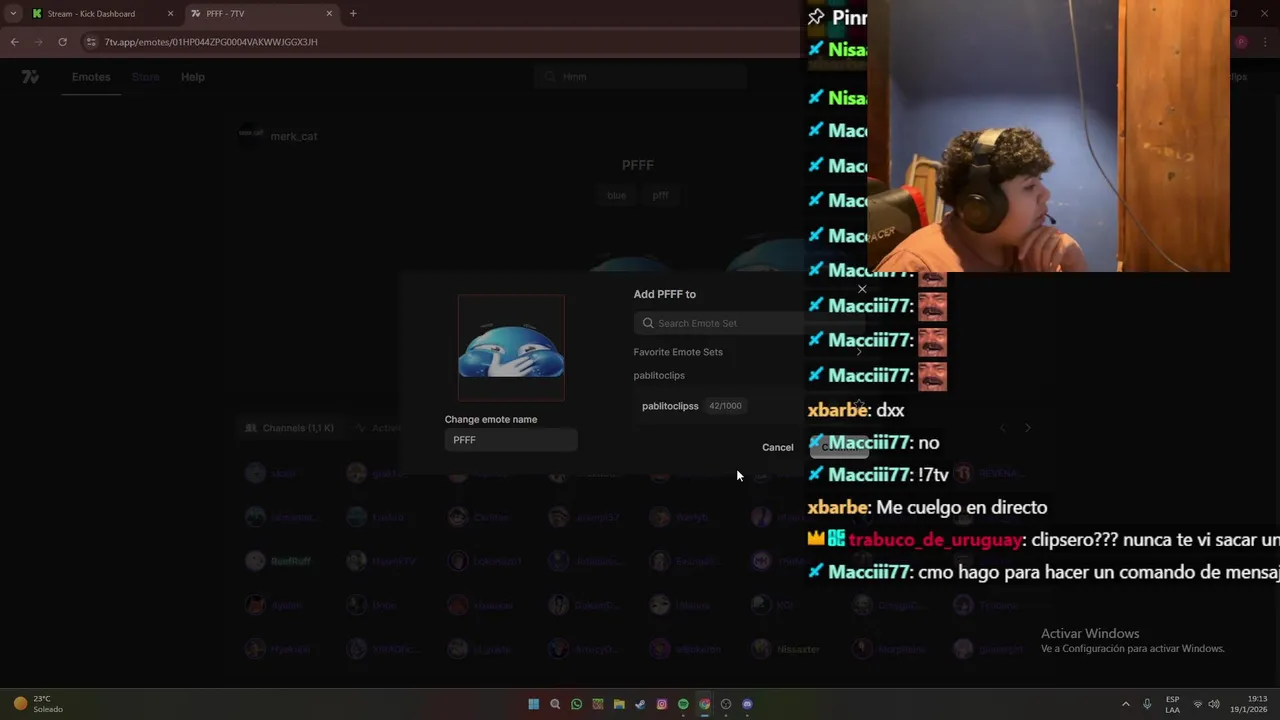Screen dimensions: 1280x720
Task: Go back in browser history
Action: pos(14,42)
